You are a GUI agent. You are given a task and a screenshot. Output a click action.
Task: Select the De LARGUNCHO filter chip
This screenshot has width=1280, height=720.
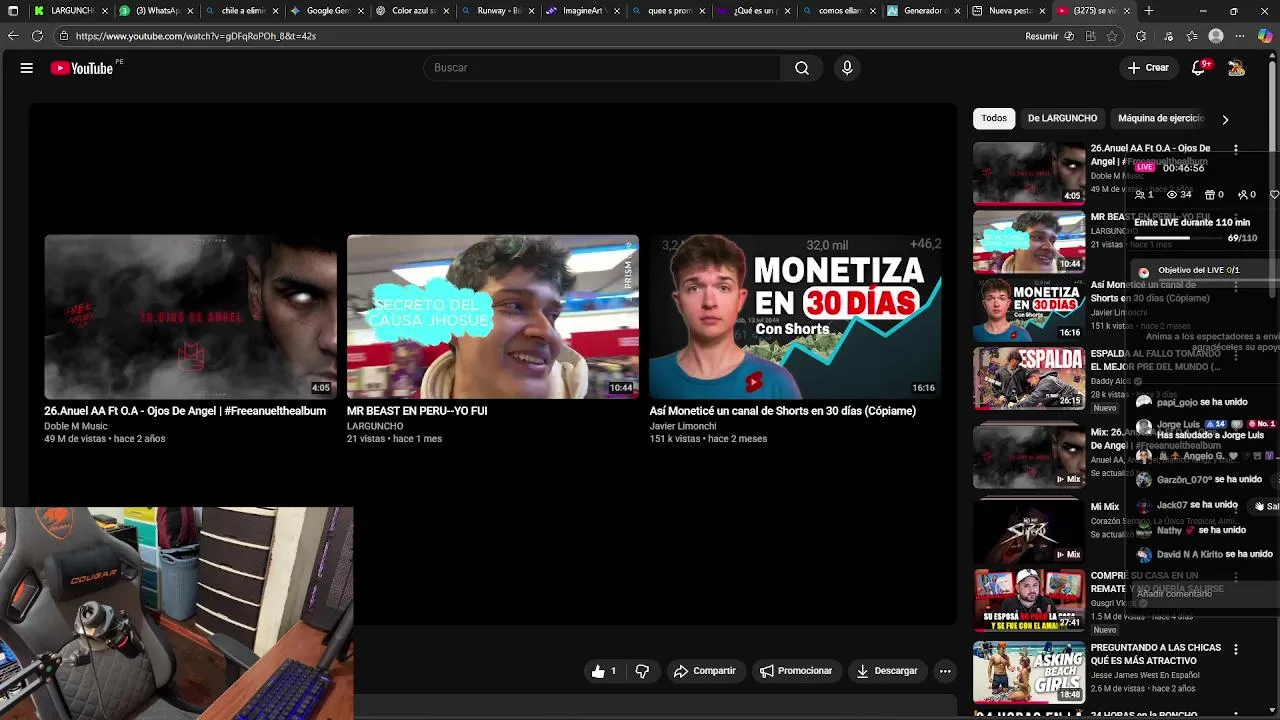click(x=1062, y=118)
